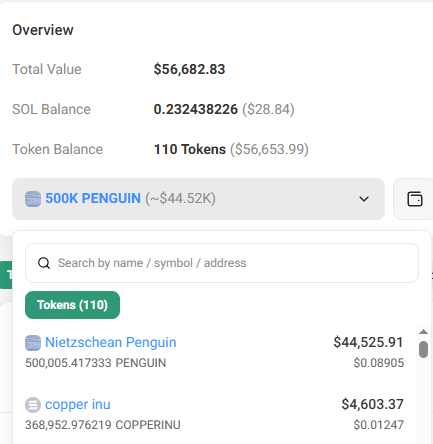
Task: Click the SOL Balance 0.232438226 value
Action: [x=196, y=109]
